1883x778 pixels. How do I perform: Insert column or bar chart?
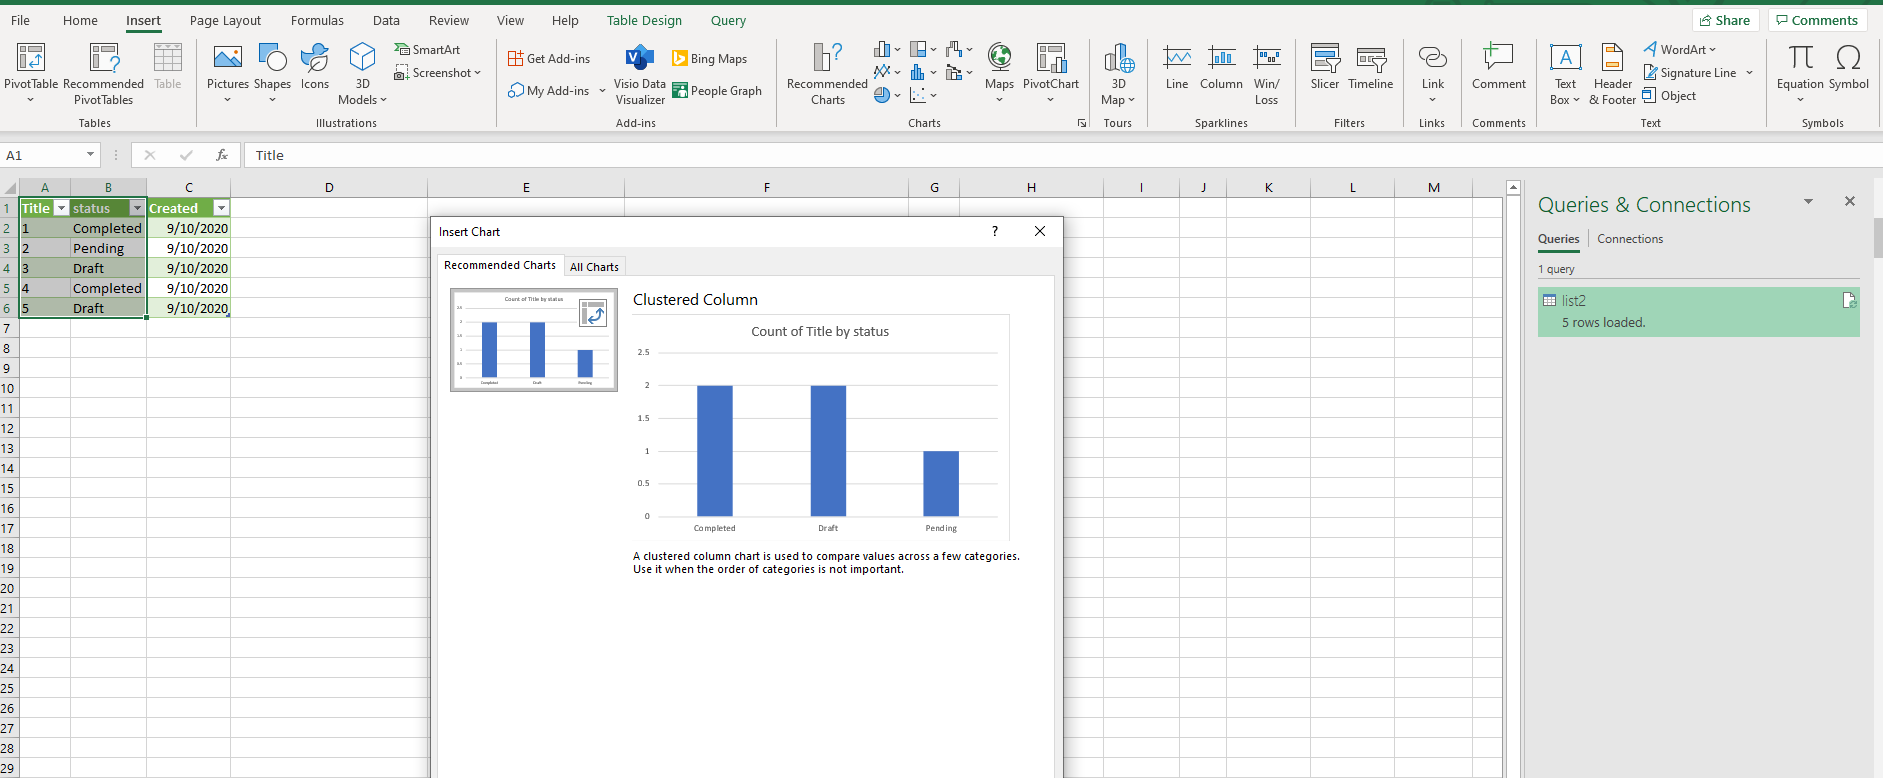(887, 49)
